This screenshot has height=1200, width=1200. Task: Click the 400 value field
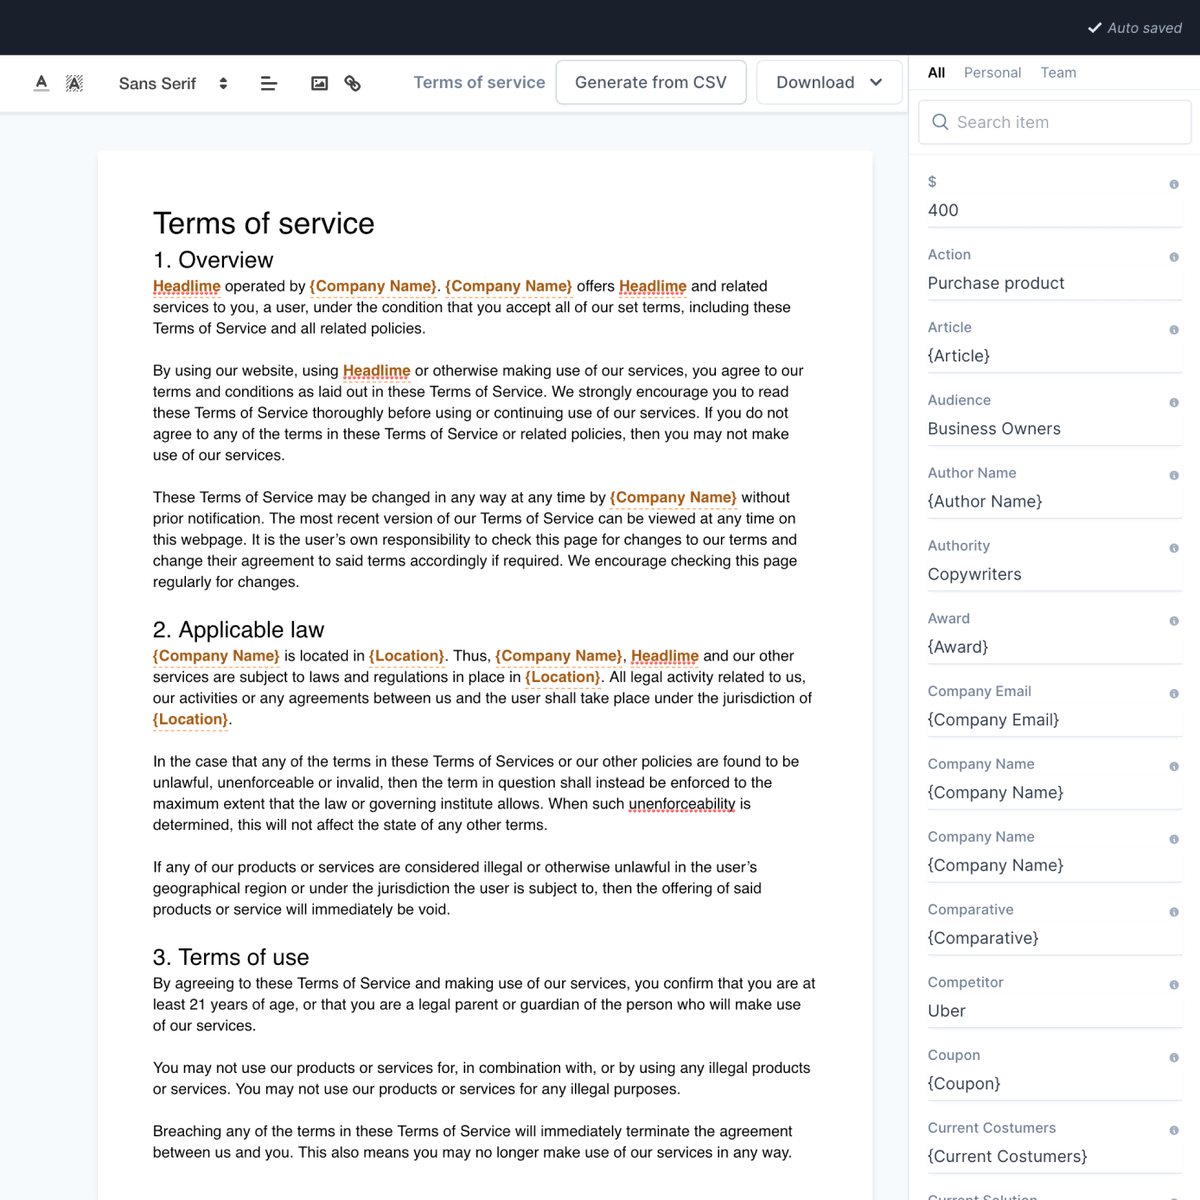click(x=1054, y=210)
